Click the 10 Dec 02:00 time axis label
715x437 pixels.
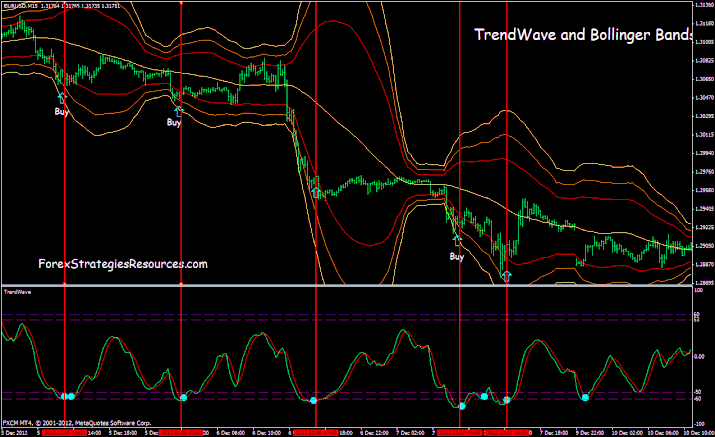[x=627, y=432]
